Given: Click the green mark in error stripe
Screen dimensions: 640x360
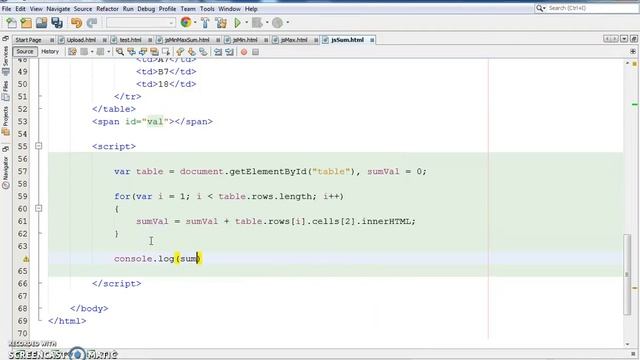Looking at the screenshot, I should [x=635, y=104].
